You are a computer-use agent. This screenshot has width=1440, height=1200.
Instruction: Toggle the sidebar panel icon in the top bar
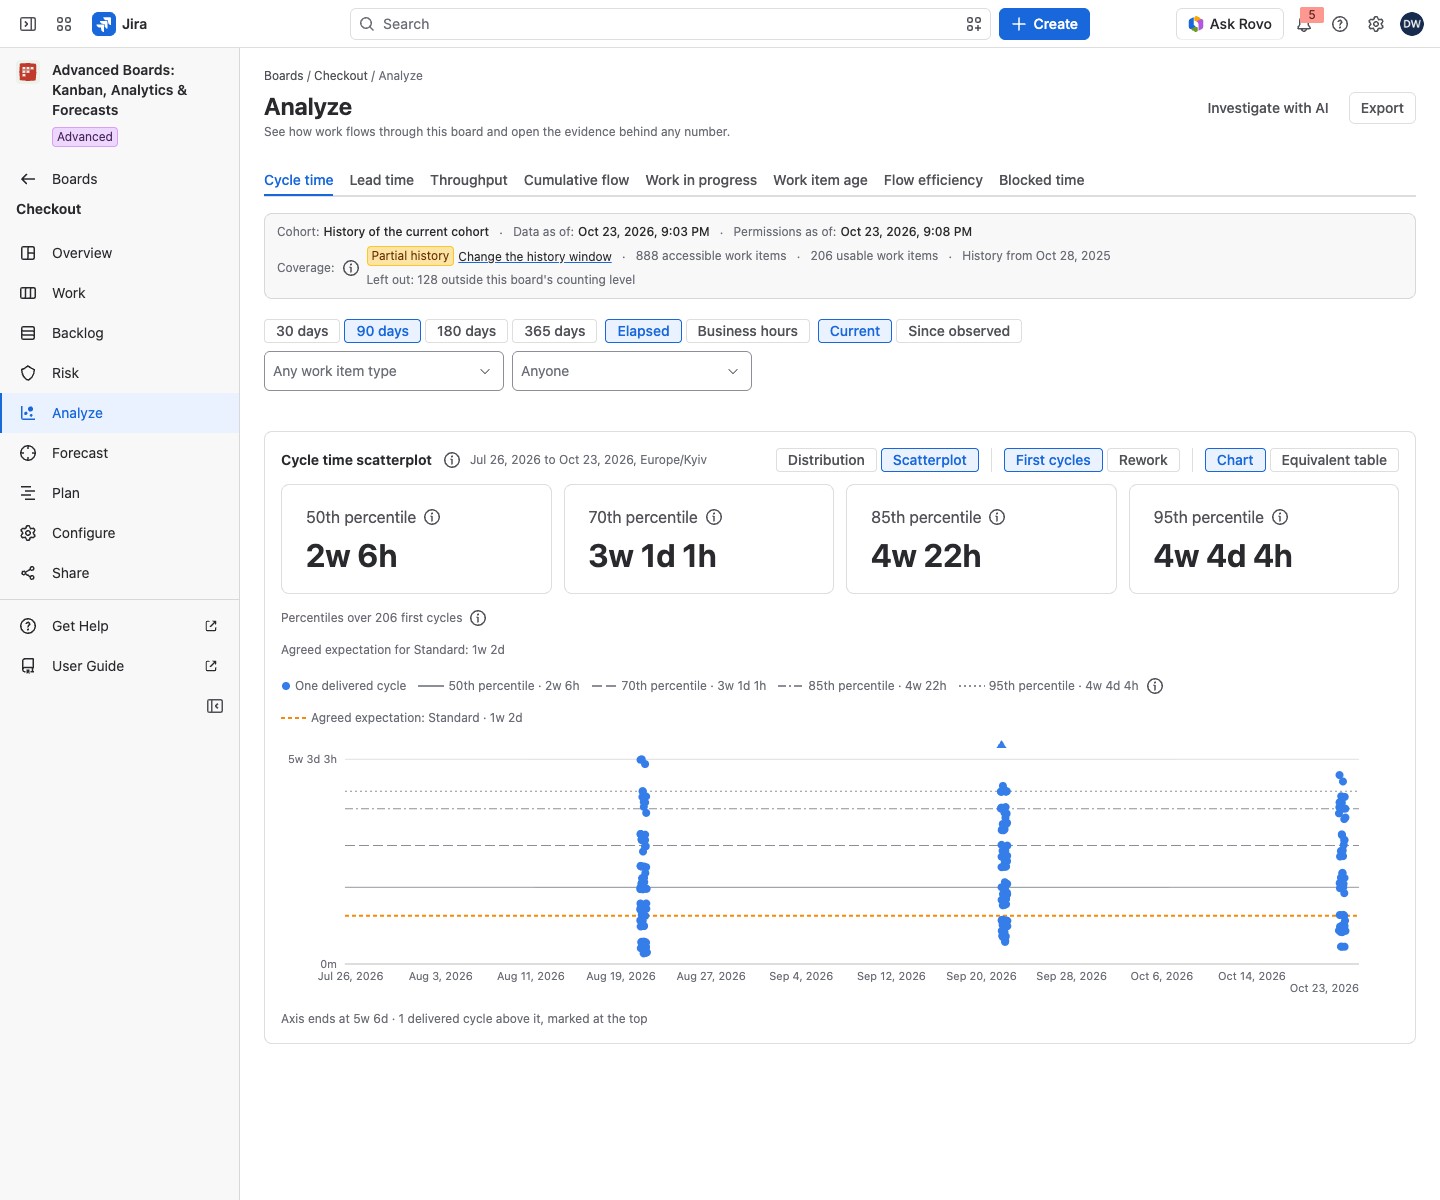pyautogui.click(x=28, y=24)
